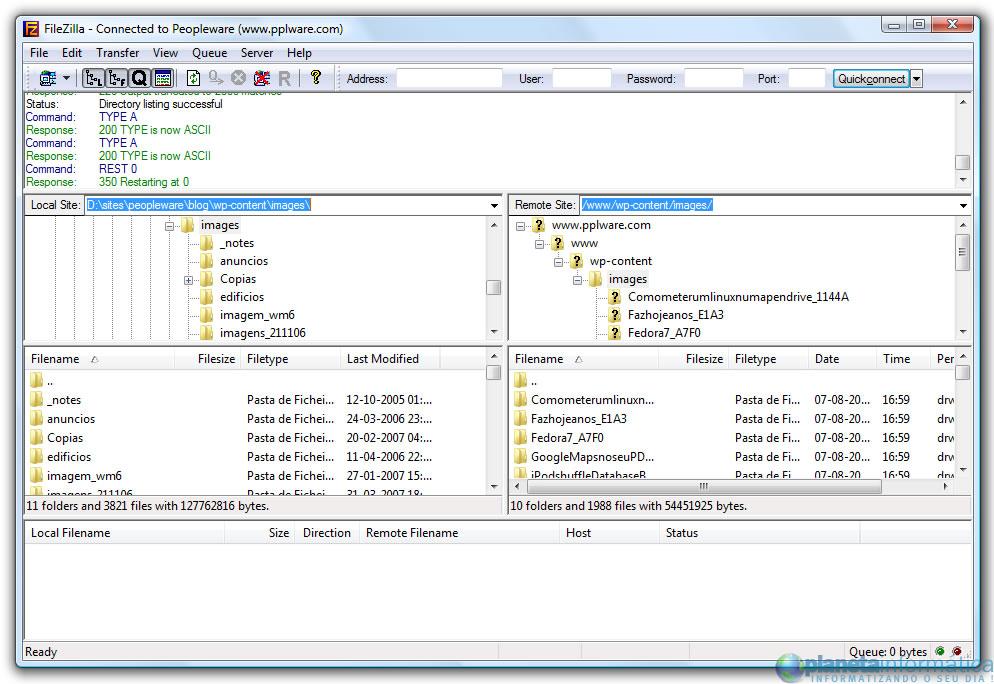Select imagem_wm6 folder in local tree
This screenshot has height=684, width=994.
click(x=257, y=314)
